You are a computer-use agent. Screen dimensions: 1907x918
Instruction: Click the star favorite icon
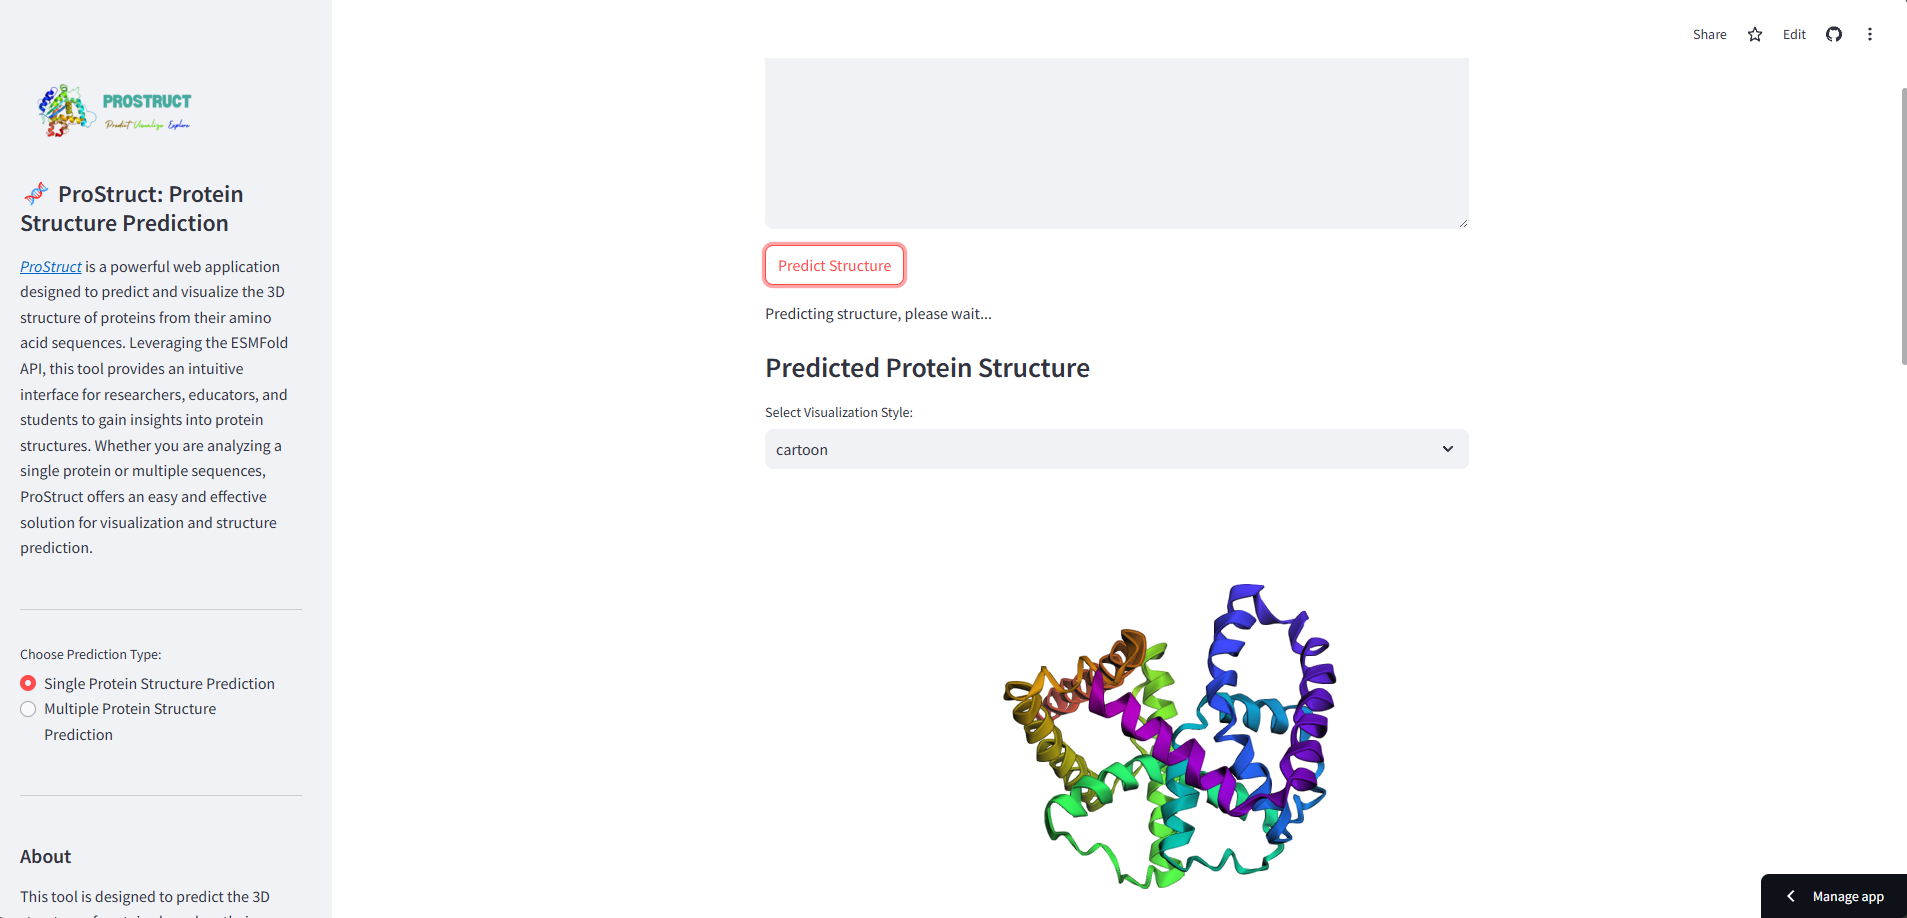pos(1755,35)
